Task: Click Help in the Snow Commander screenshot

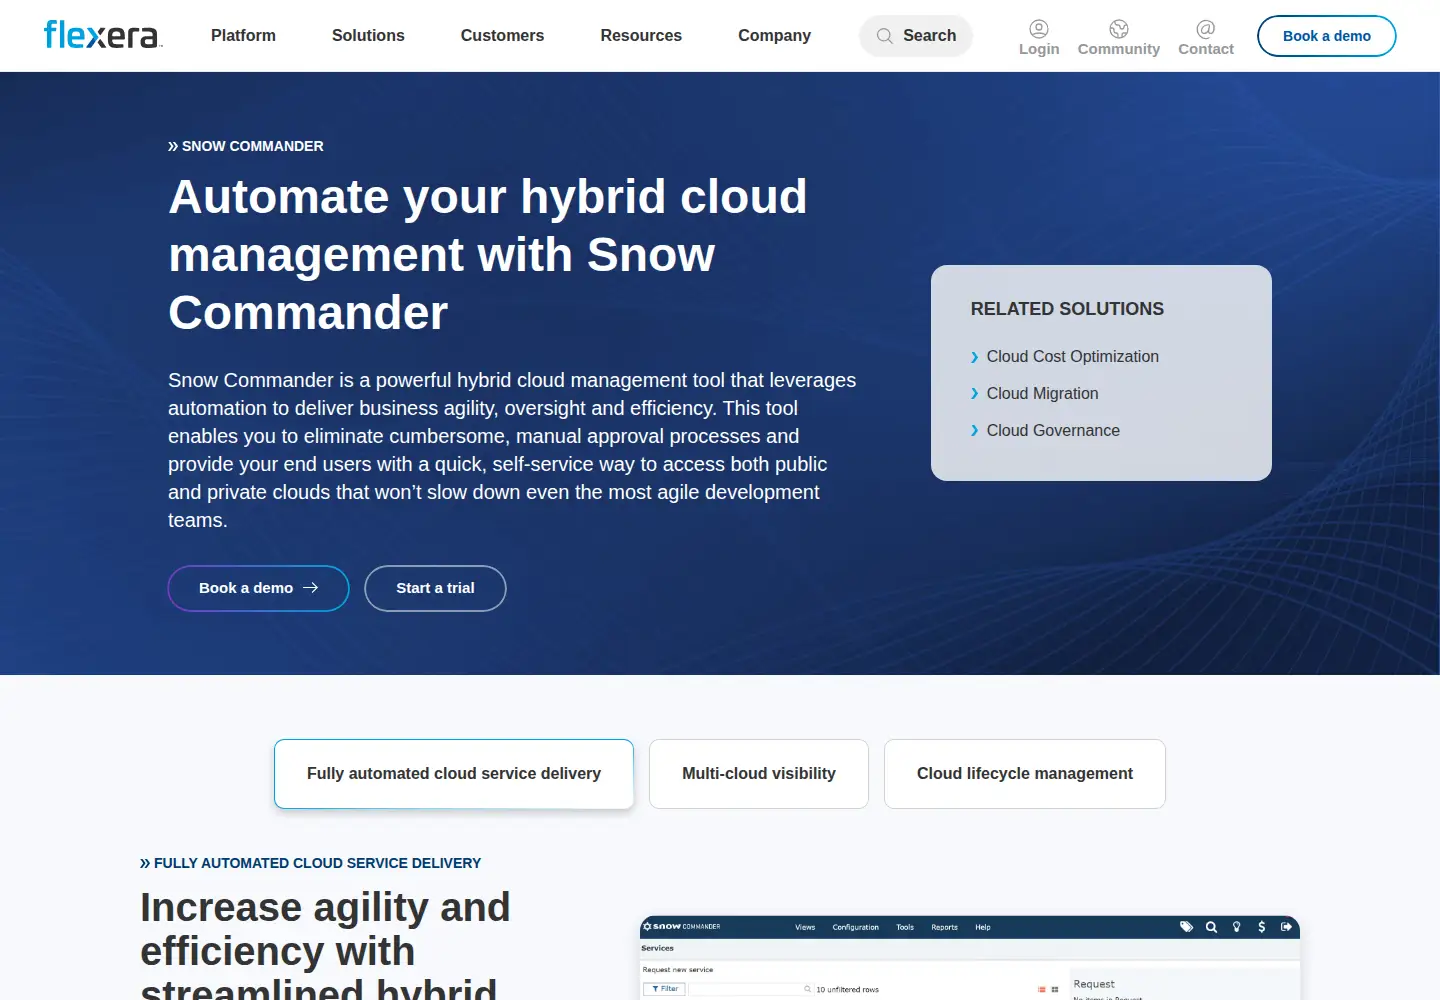Action: point(983,928)
